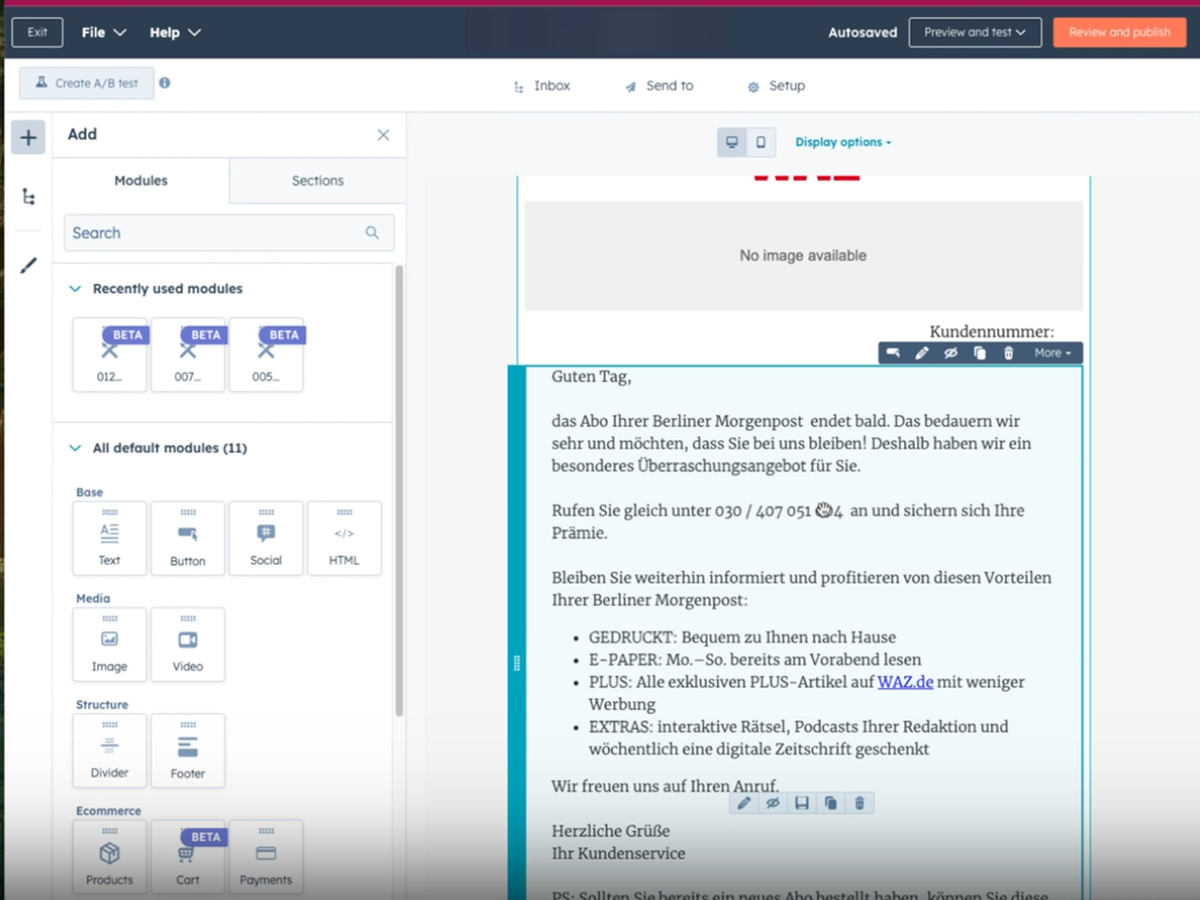The height and width of the screenshot is (900, 1200).
Task: Click the module Search input field
Action: [x=229, y=233]
